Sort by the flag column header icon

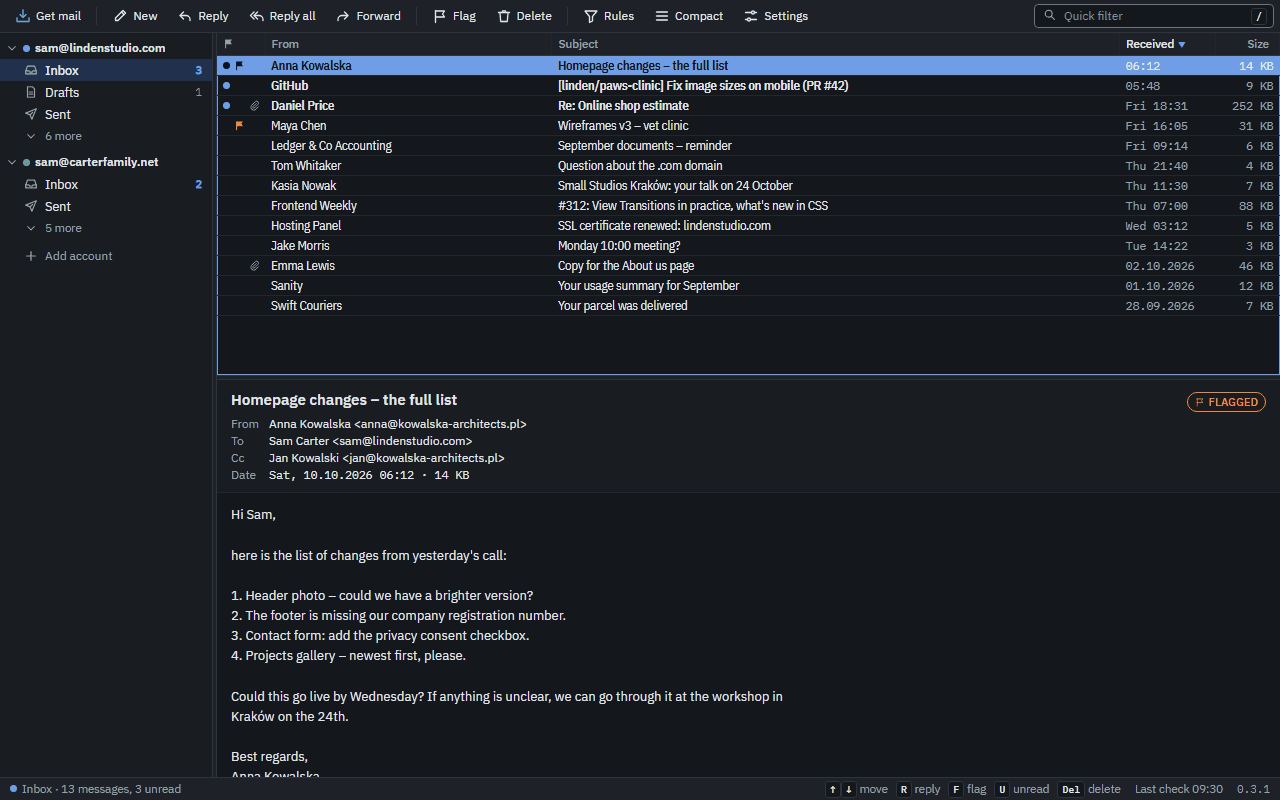228,44
